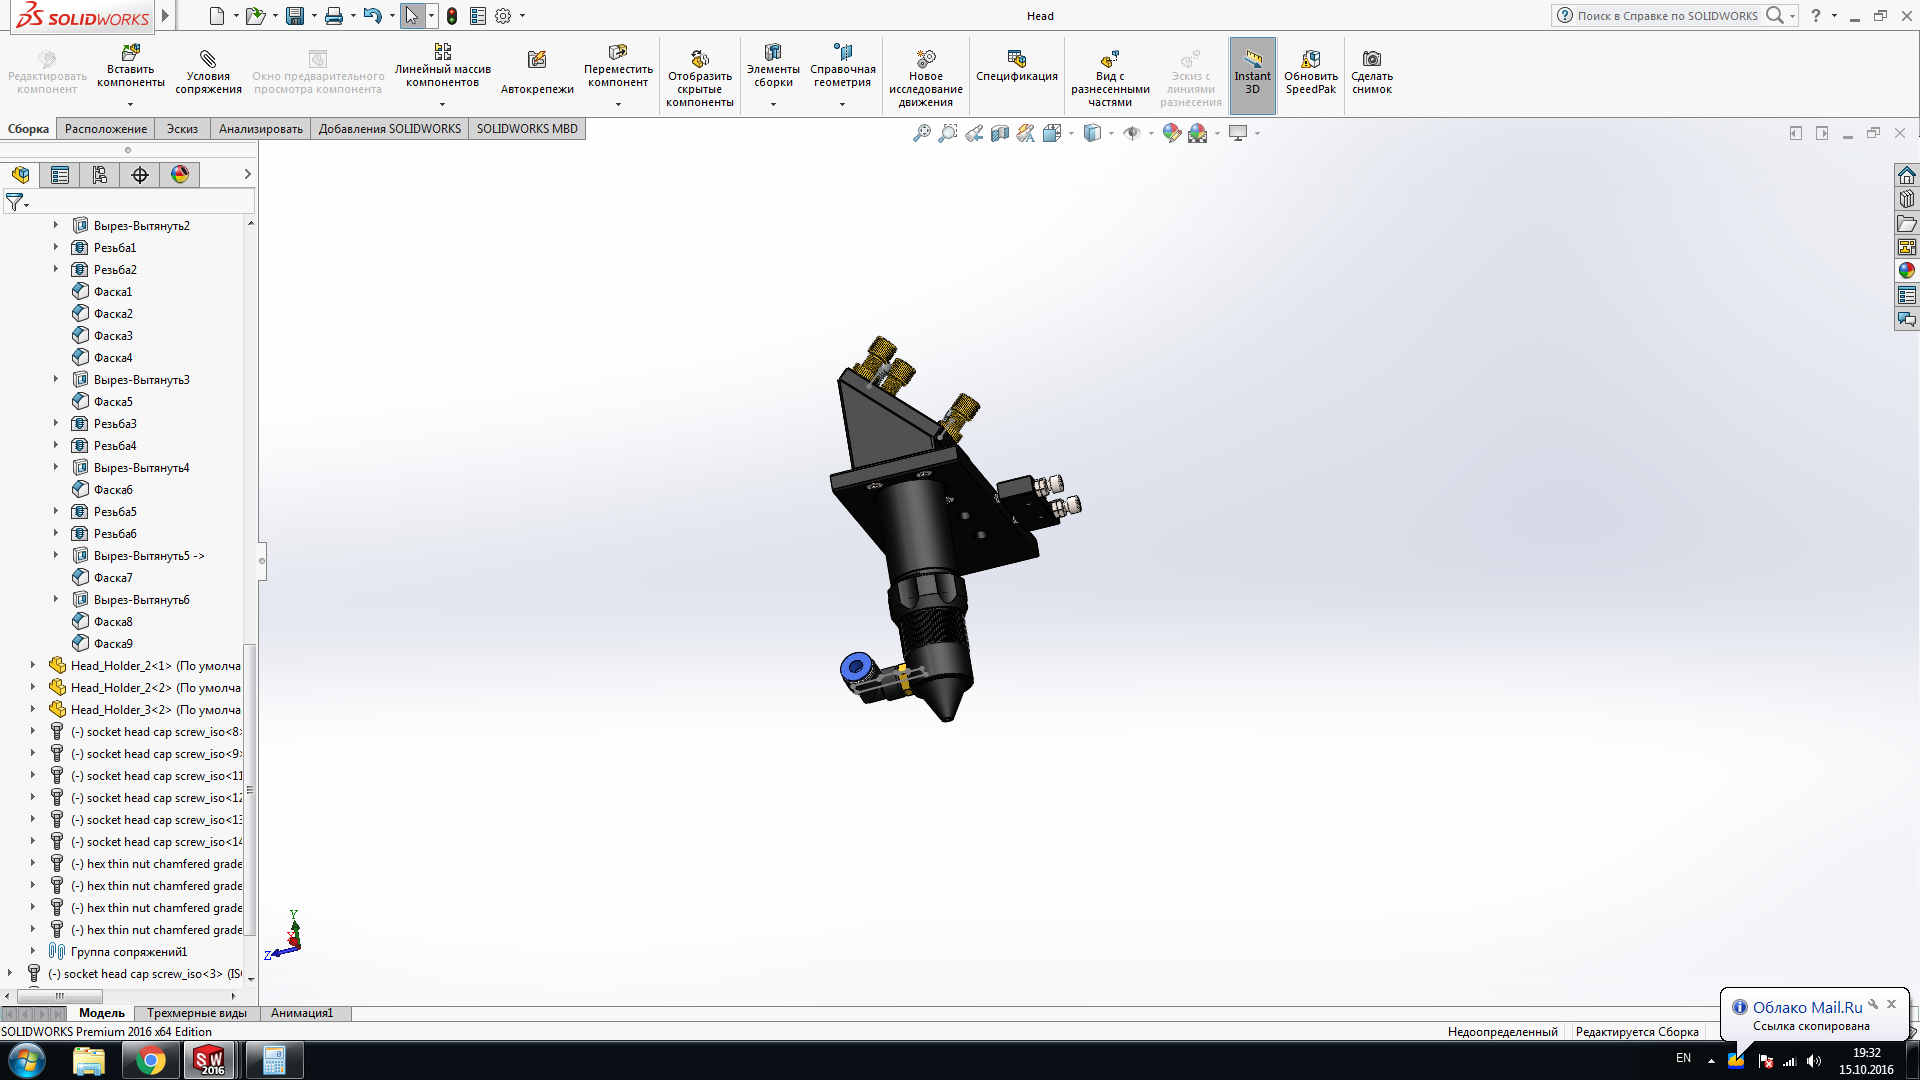Click the Take Snapshot camera icon
The image size is (1920, 1080).
point(1372,59)
